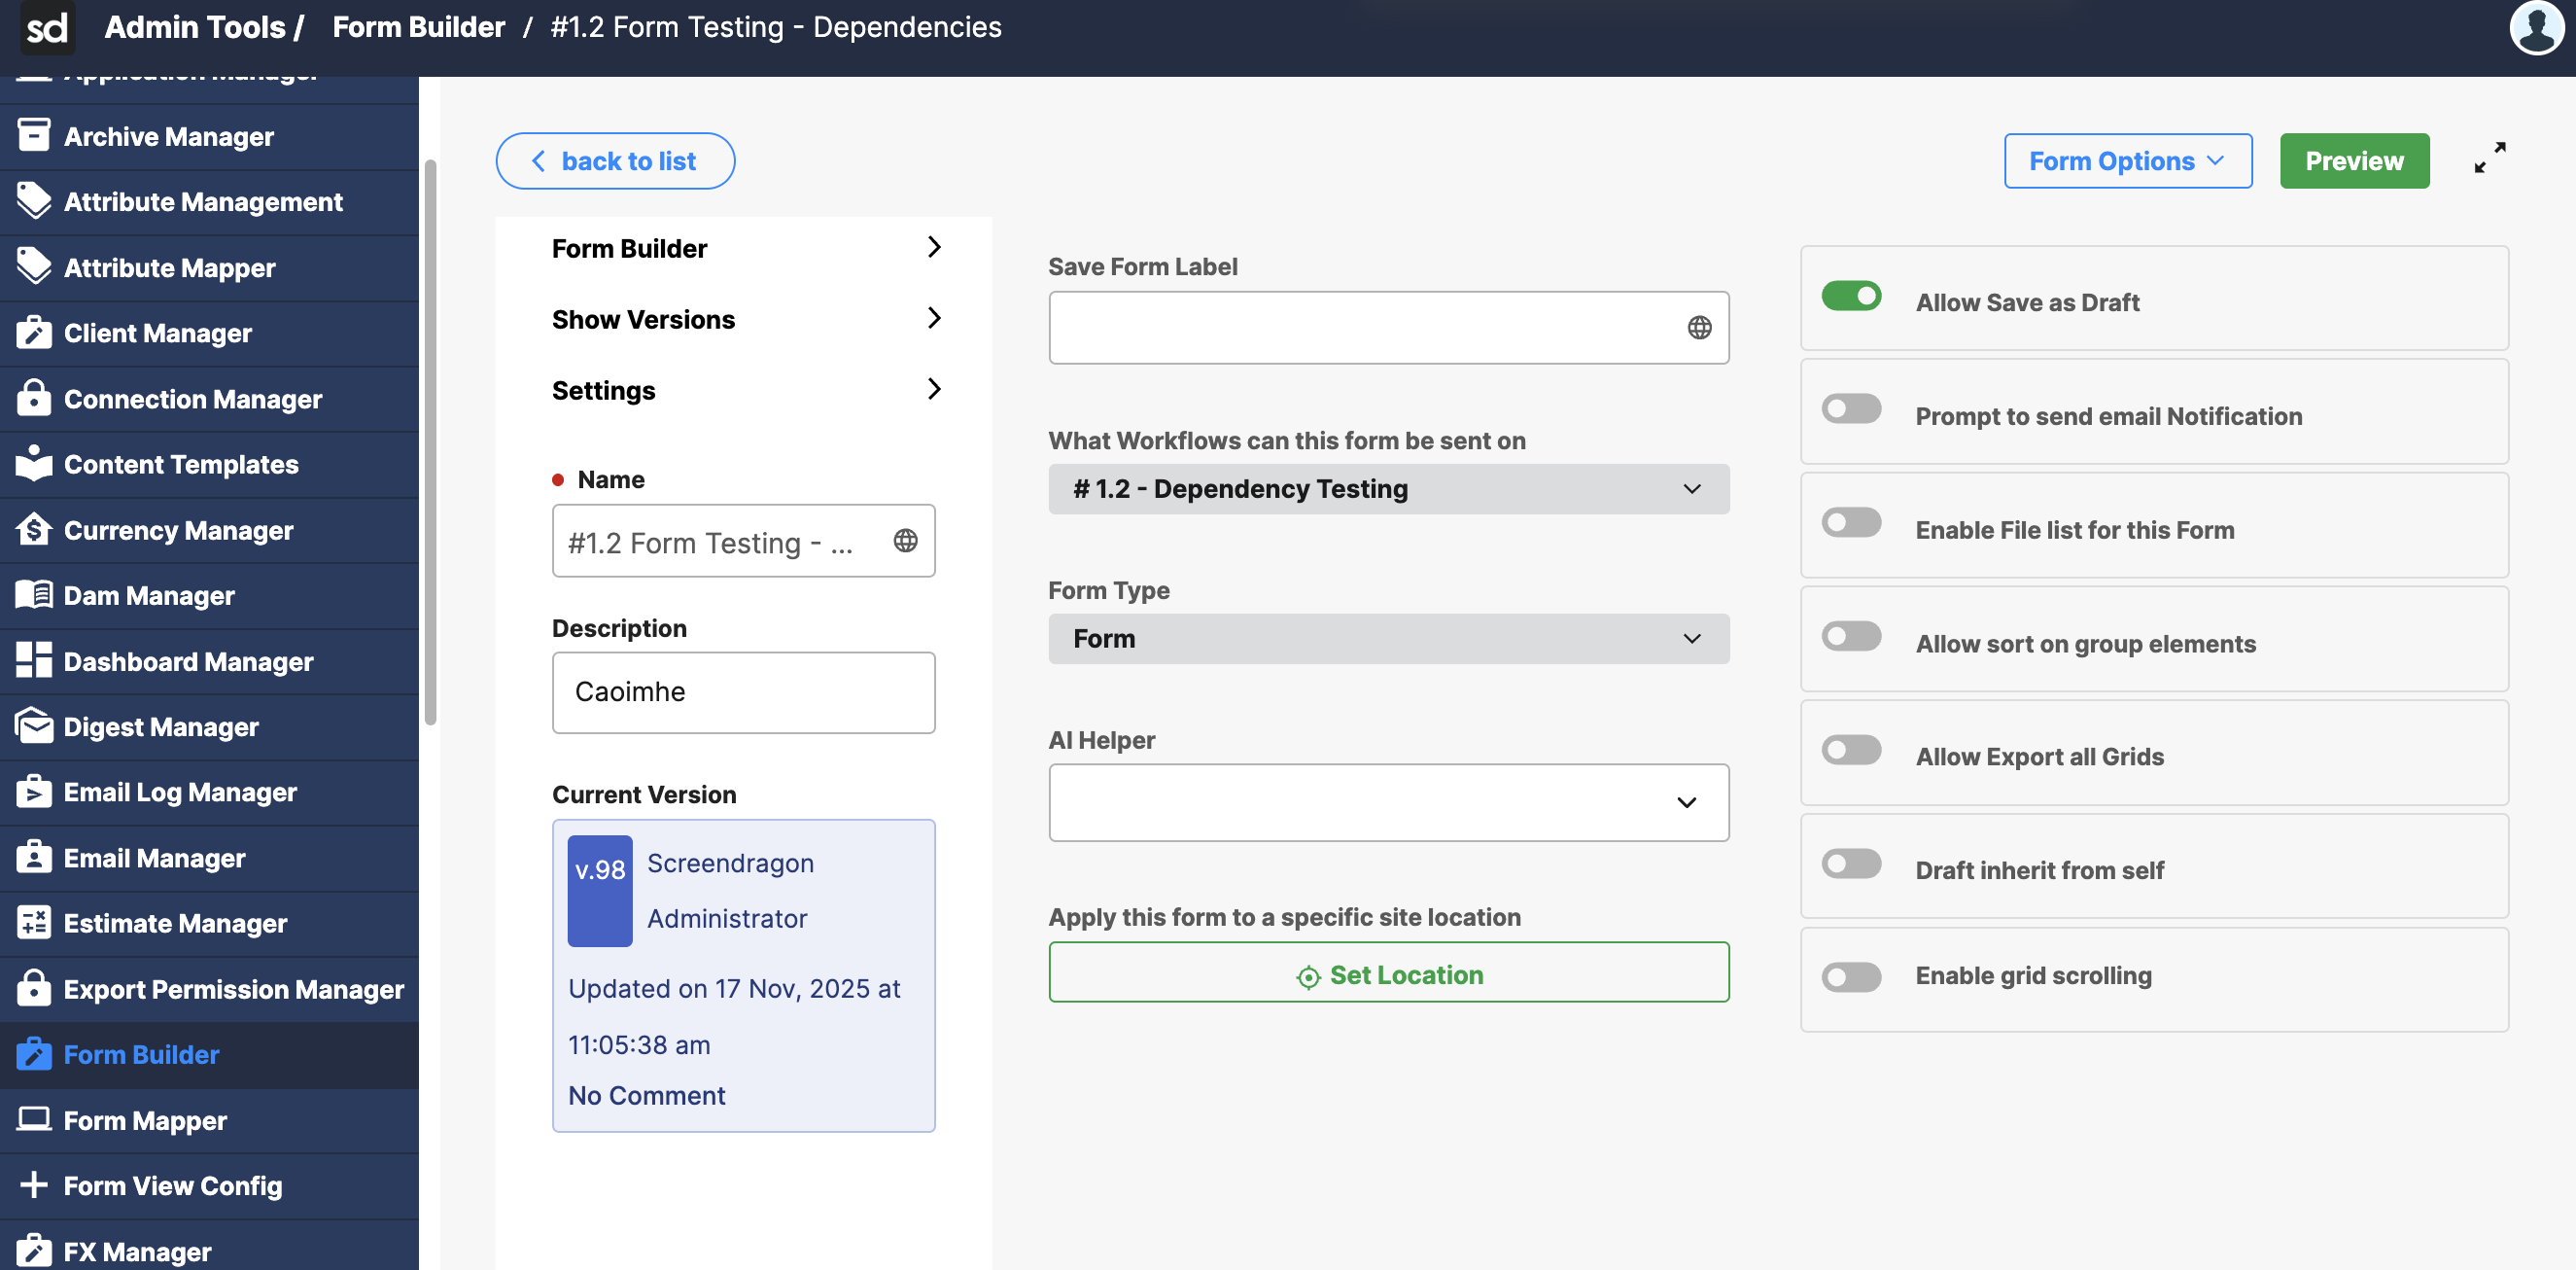
Task: Click the green Preview button
Action: pyautogui.click(x=2353, y=161)
